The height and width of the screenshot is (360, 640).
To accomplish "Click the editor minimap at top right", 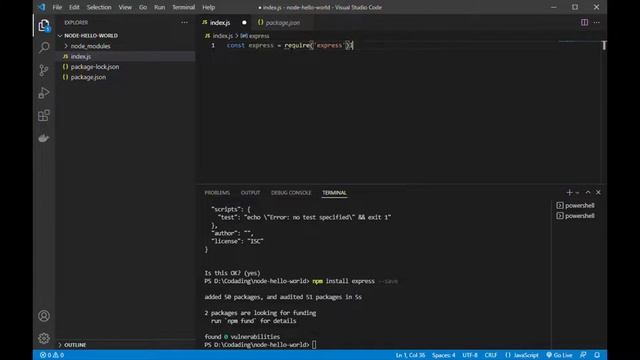I will tap(579, 42).
